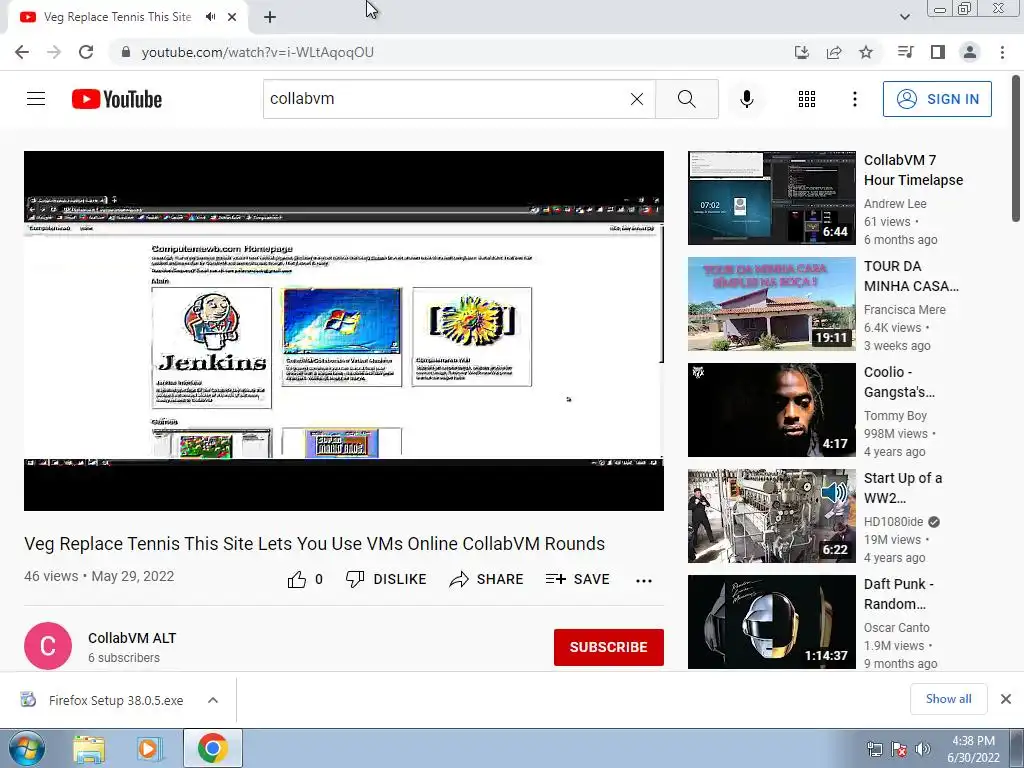Like the video with thumbs up

coord(305,579)
